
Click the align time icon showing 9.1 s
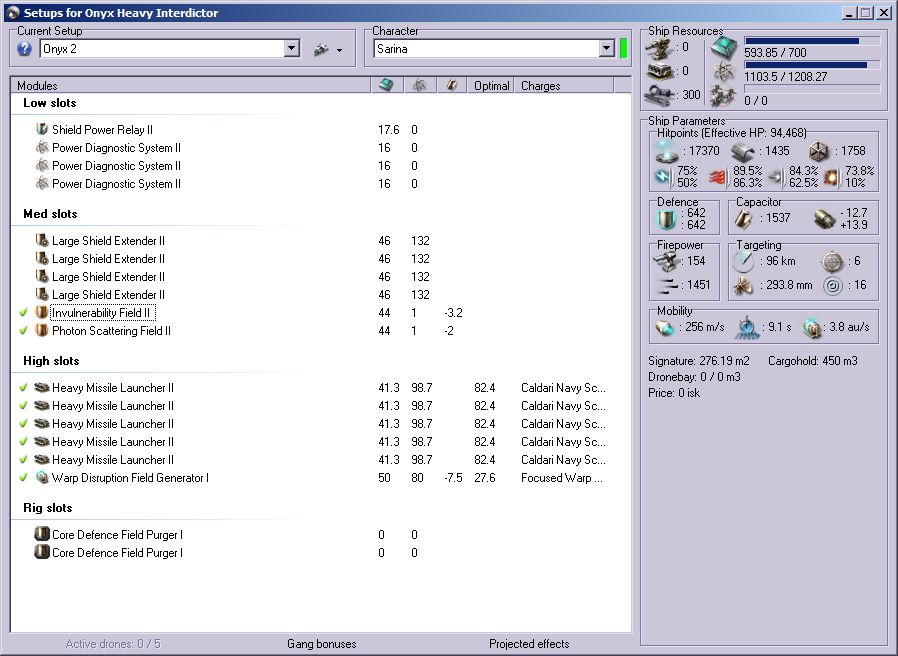748,327
